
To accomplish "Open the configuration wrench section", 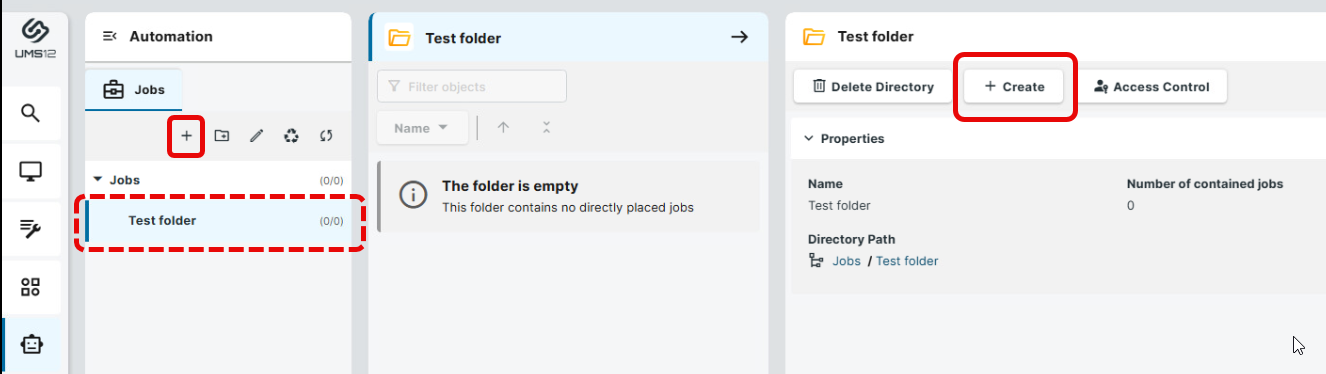I will [x=31, y=229].
